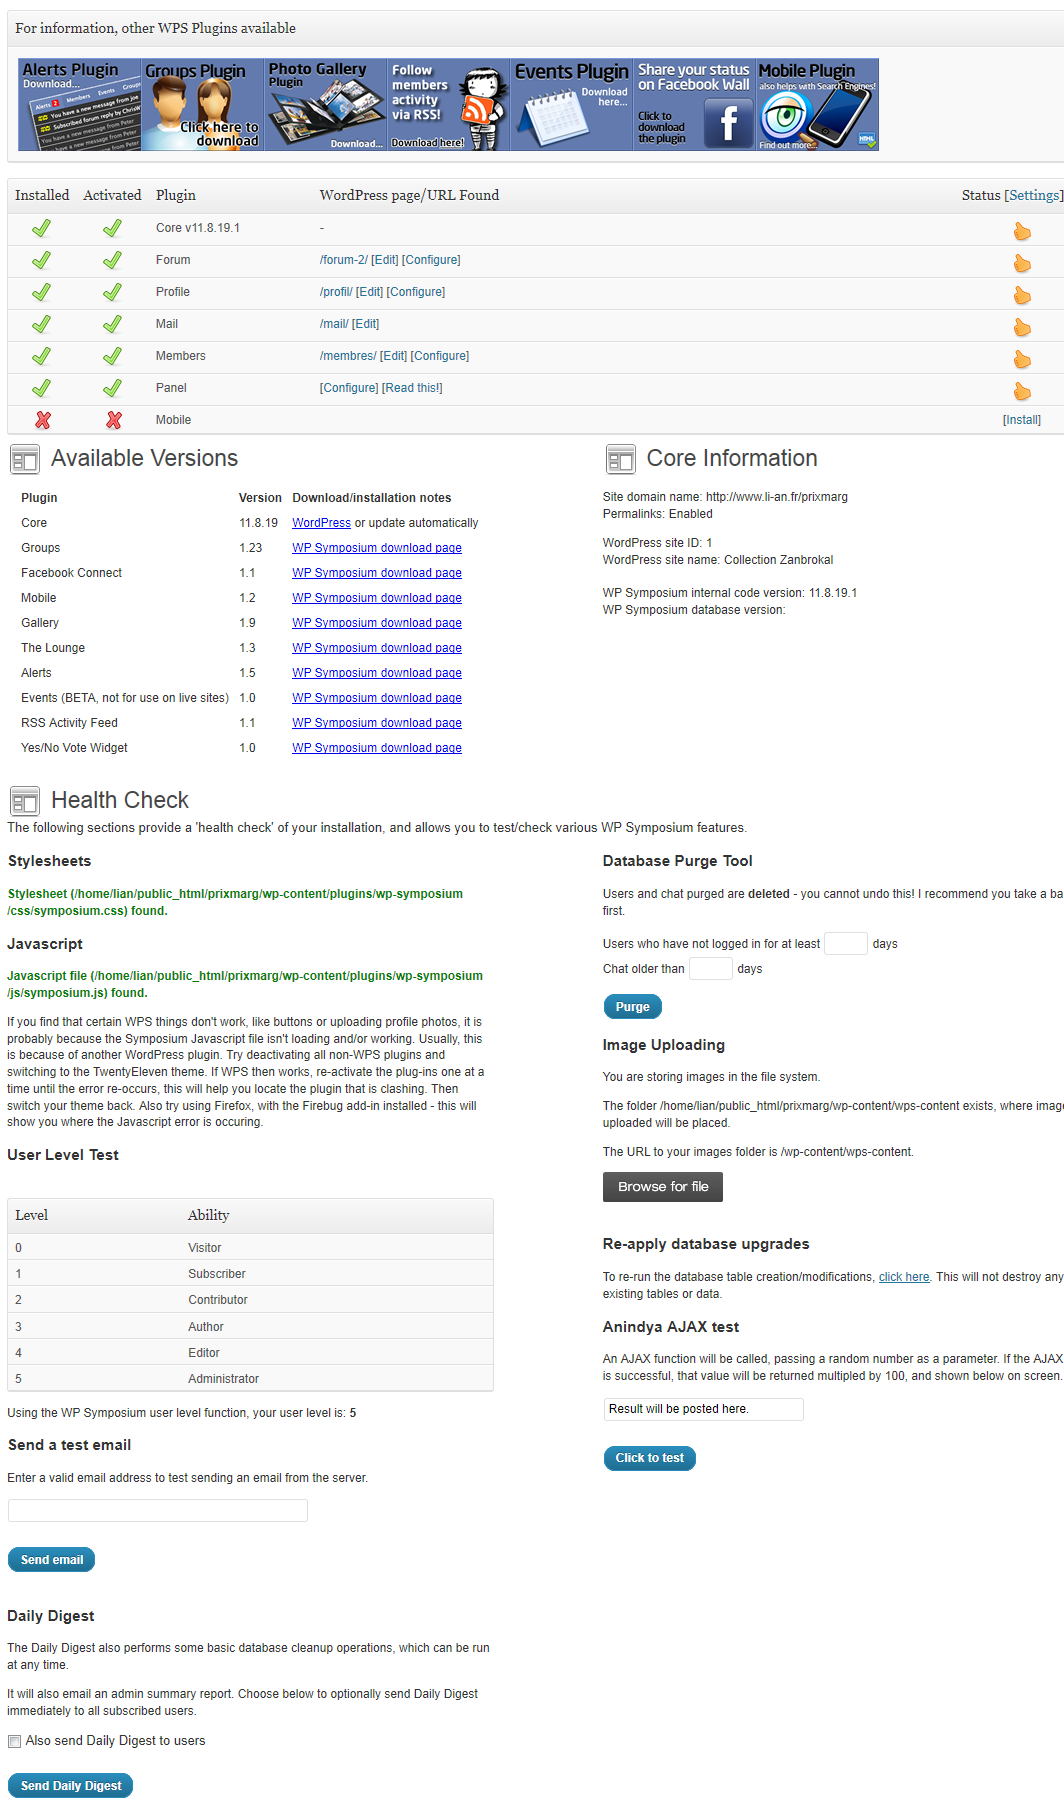Screen dimensions: 1064x1816
Task: Click the Purge button
Action: pos(632,1007)
